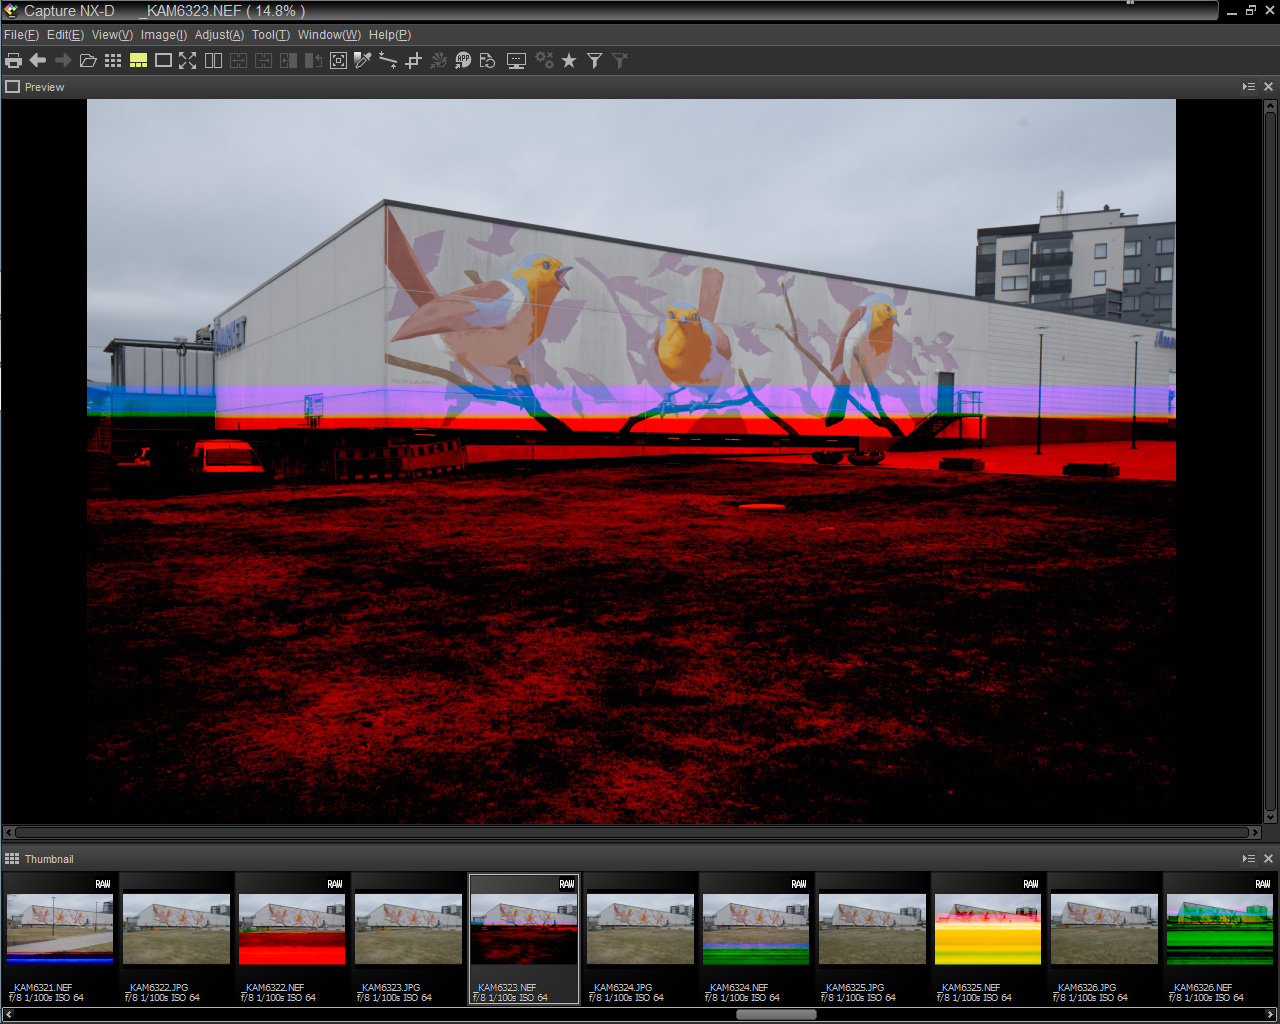This screenshot has width=1280, height=1024.
Task: Open the View menu
Action: [x=112, y=35]
